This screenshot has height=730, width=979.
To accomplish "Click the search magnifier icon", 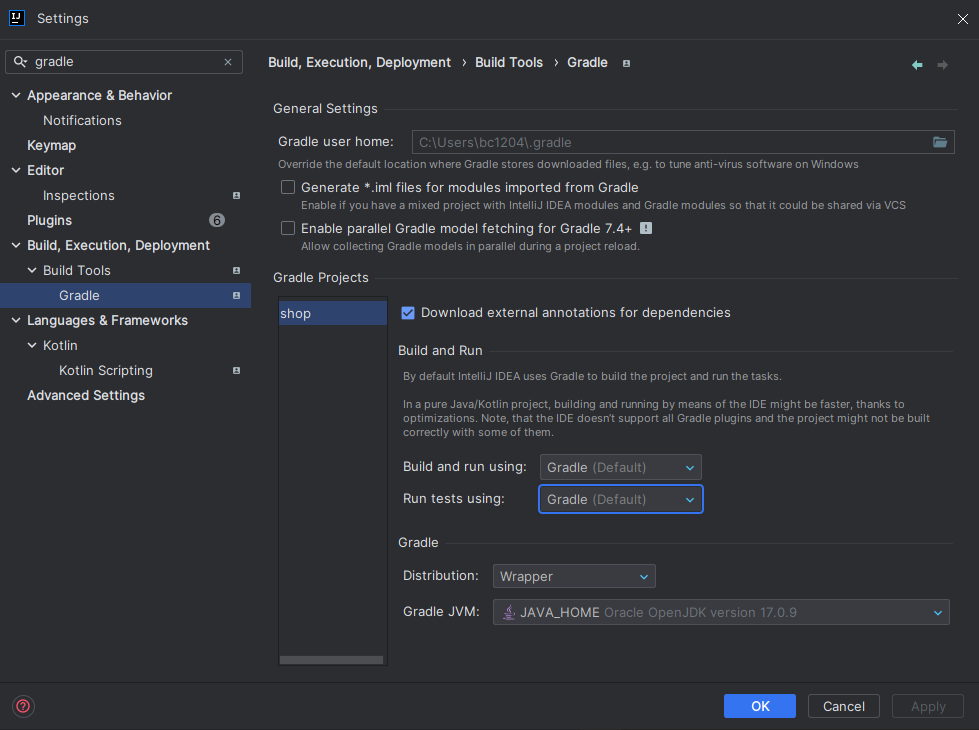I will tap(20, 61).
